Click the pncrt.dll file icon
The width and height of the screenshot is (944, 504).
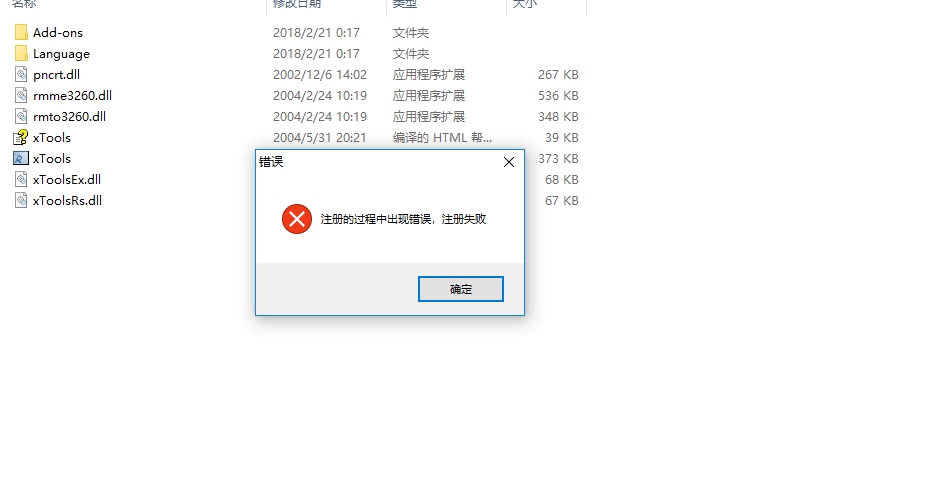pos(21,75)
